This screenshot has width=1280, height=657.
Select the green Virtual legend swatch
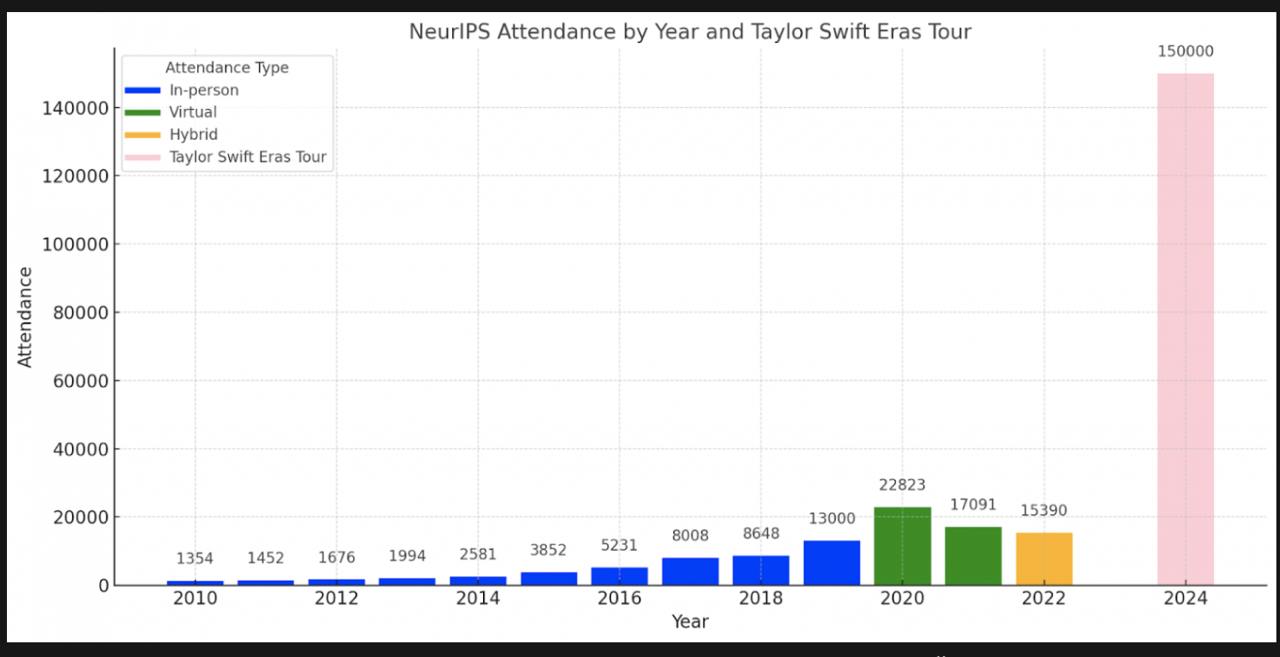click(x=142, y=112)
